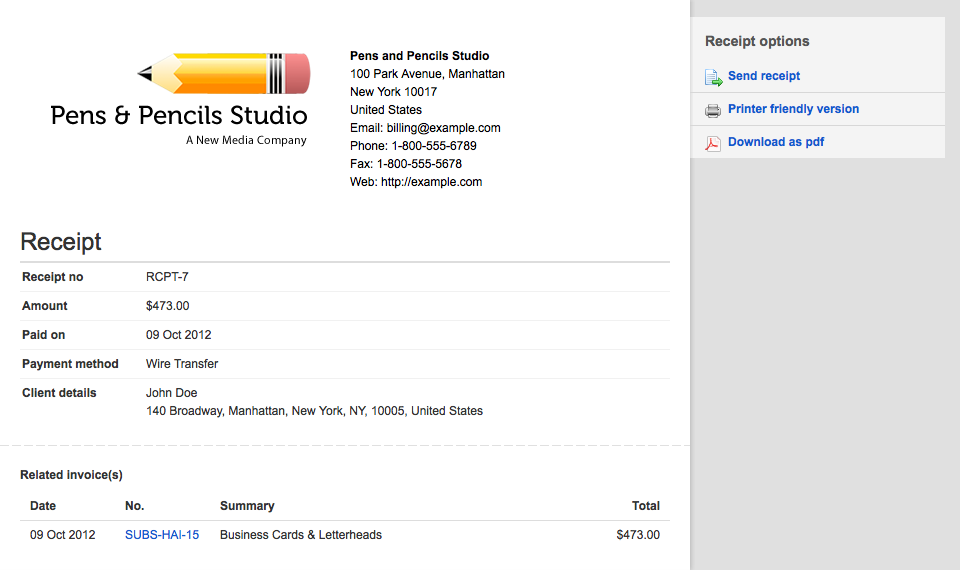
Task: Open the Printer friendly version link
Action: tap(793, 109)
